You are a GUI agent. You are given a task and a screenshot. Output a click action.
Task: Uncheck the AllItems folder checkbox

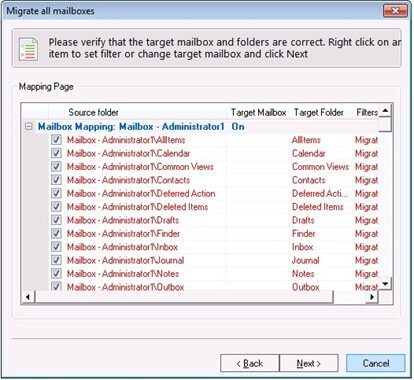pyautogui.click(x=56, y=140)
